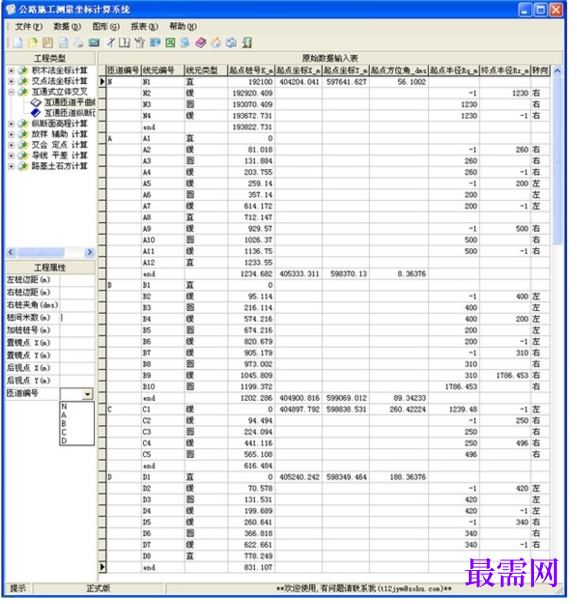The height and width of the screenshot is (604, 577).
Task: Open the 图形(G) menu
Action: click(x=106, y=27)
